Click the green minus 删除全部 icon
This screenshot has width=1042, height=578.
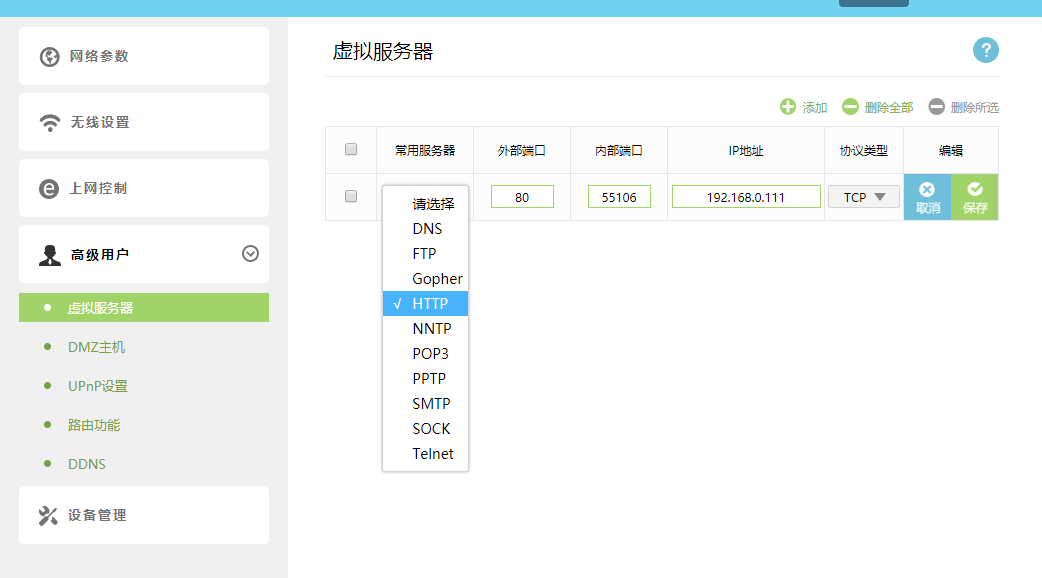point(850,107)
